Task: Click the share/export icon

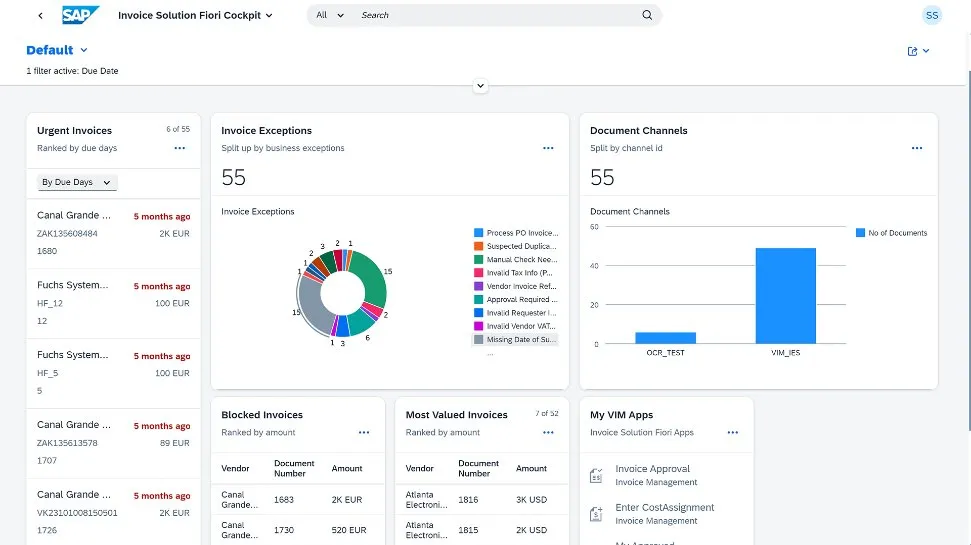Action: [913, 51]
